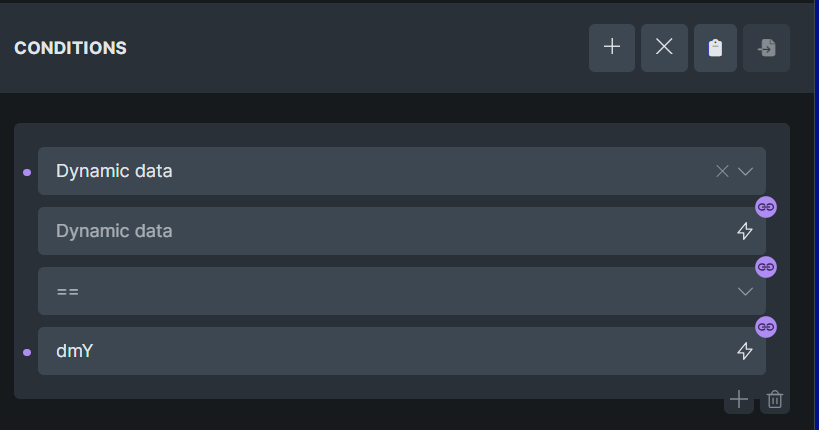Click the X button in the Conditions header
This screenshot has width=819, height=430.
coord(664,48)
